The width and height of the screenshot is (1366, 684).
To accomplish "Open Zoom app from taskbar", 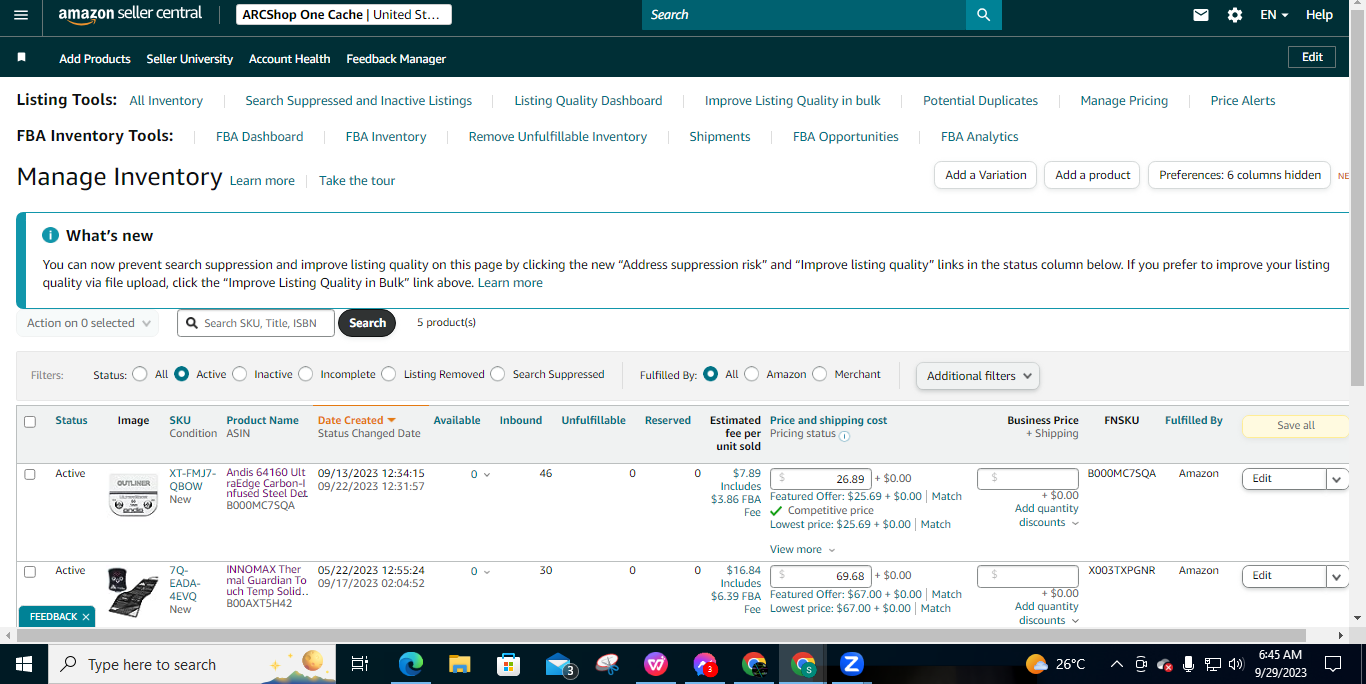I will tap(852, 663).
